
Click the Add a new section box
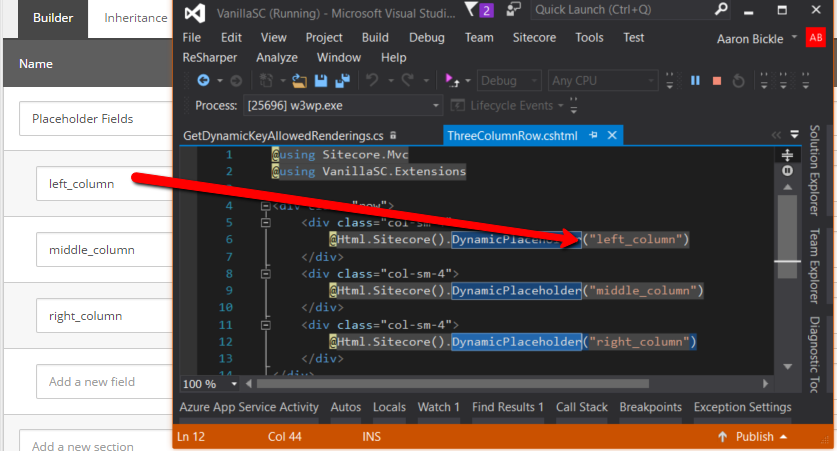tap(96, 441)
